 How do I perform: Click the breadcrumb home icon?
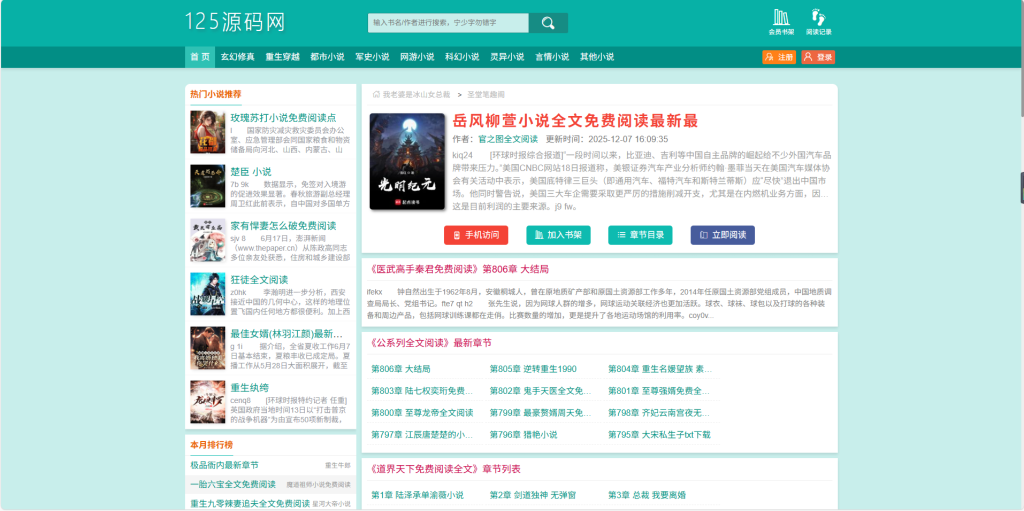click(376, 94)
